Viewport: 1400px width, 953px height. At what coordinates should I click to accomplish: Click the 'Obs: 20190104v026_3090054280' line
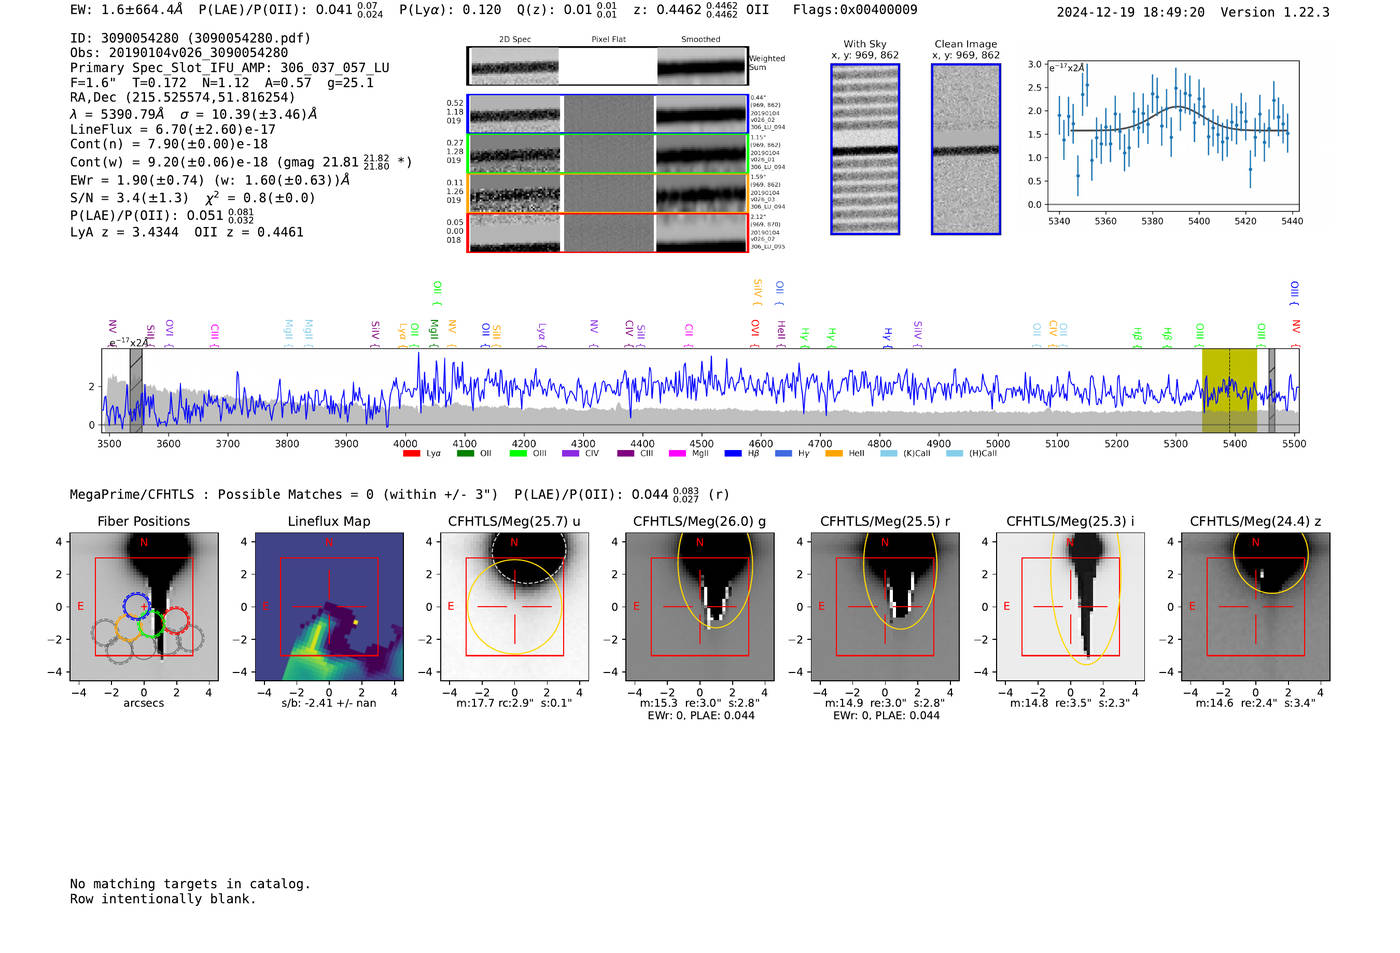(179, 52)
